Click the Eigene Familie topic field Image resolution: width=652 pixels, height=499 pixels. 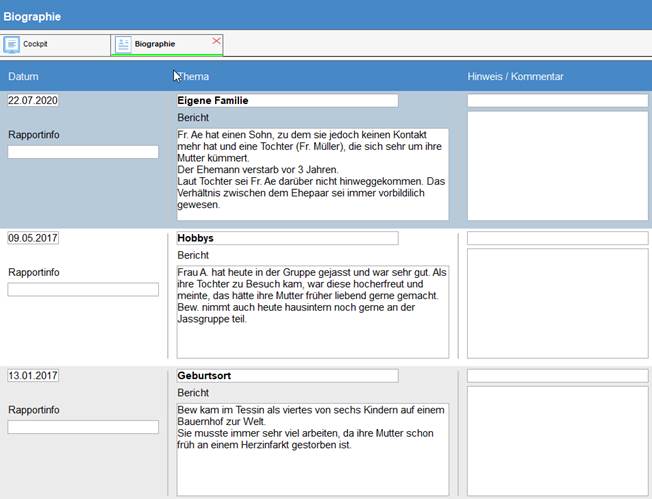pos(287,101)
